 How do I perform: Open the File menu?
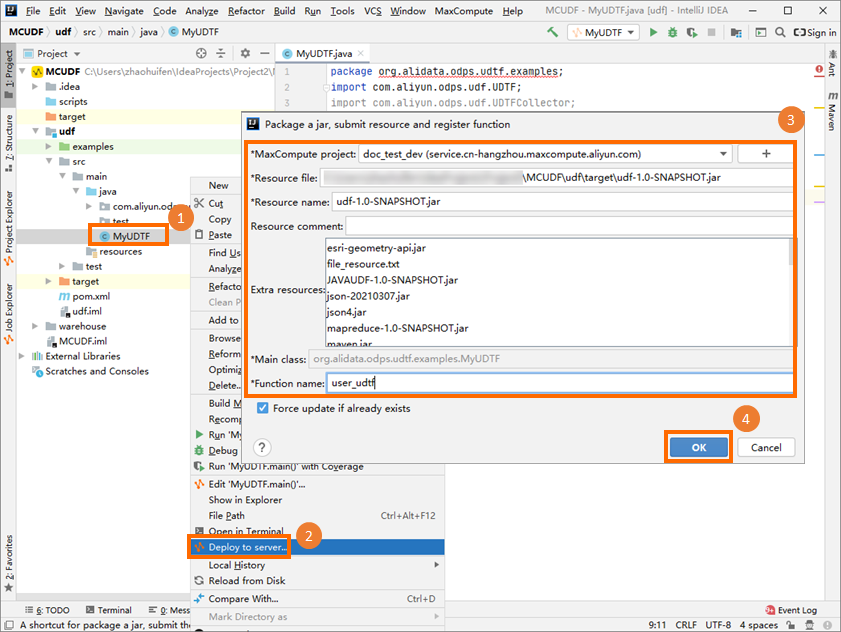click(33, 11)
